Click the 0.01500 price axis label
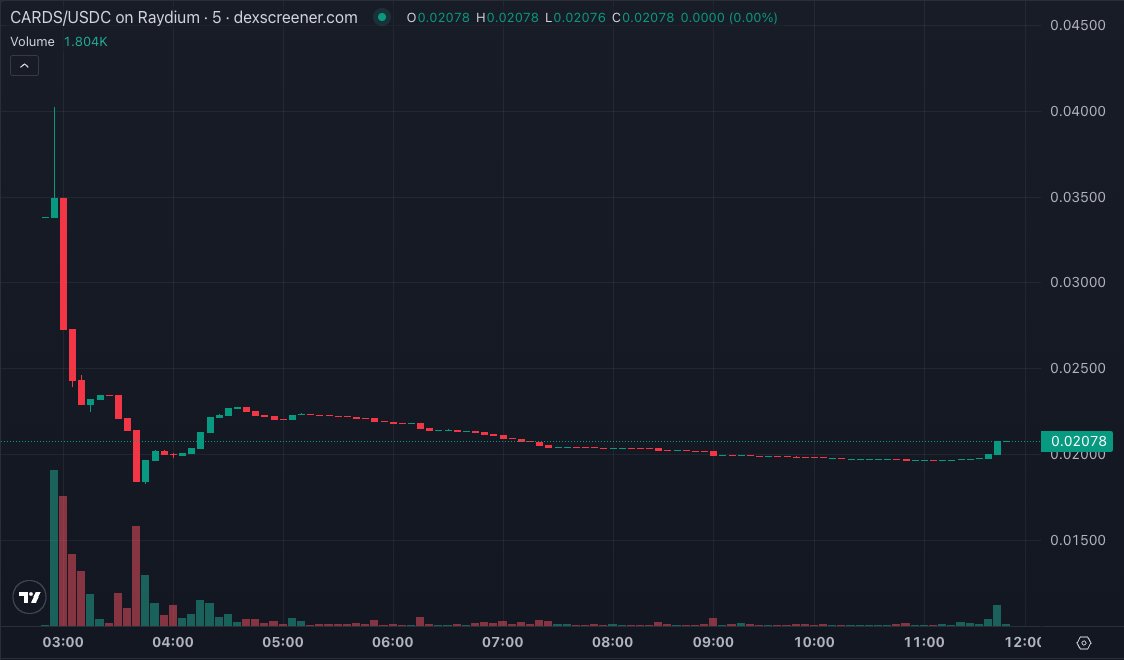 (1077, 540)
